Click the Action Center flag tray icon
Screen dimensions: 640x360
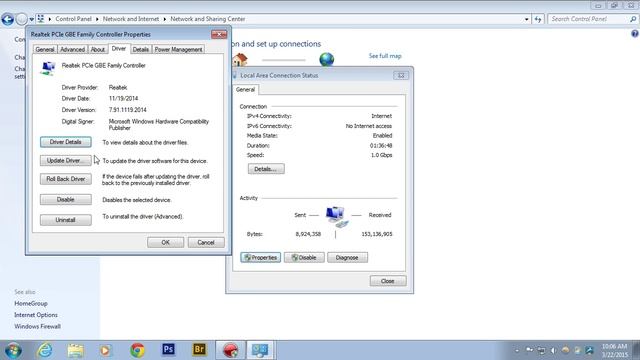point(529,350)
